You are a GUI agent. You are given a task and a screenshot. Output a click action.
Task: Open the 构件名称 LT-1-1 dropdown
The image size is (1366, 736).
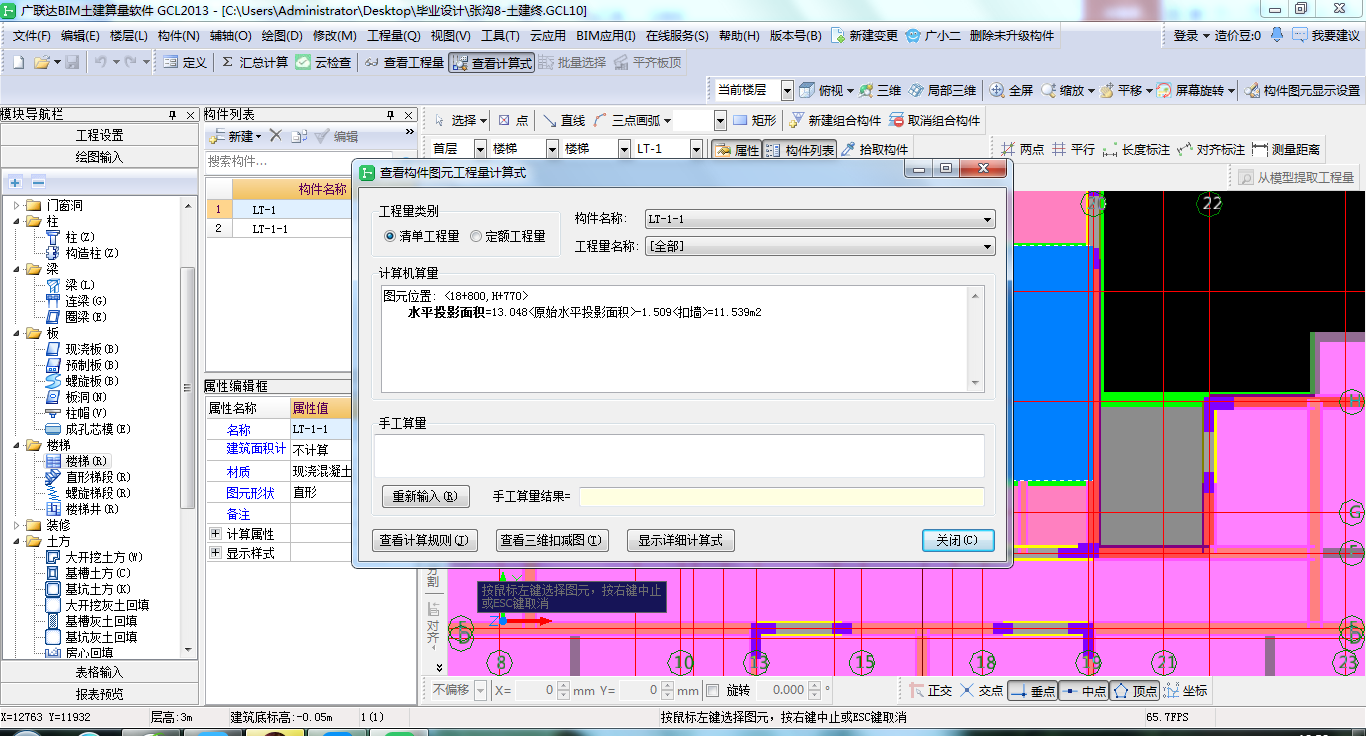819,219
